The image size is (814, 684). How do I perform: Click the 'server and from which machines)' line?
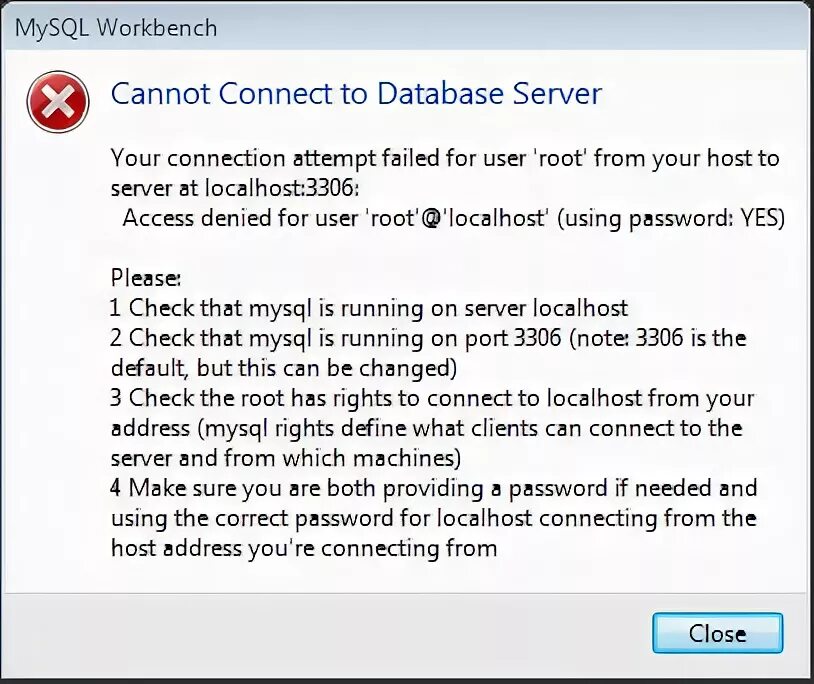pyautogui.click(x=286, y=458)
